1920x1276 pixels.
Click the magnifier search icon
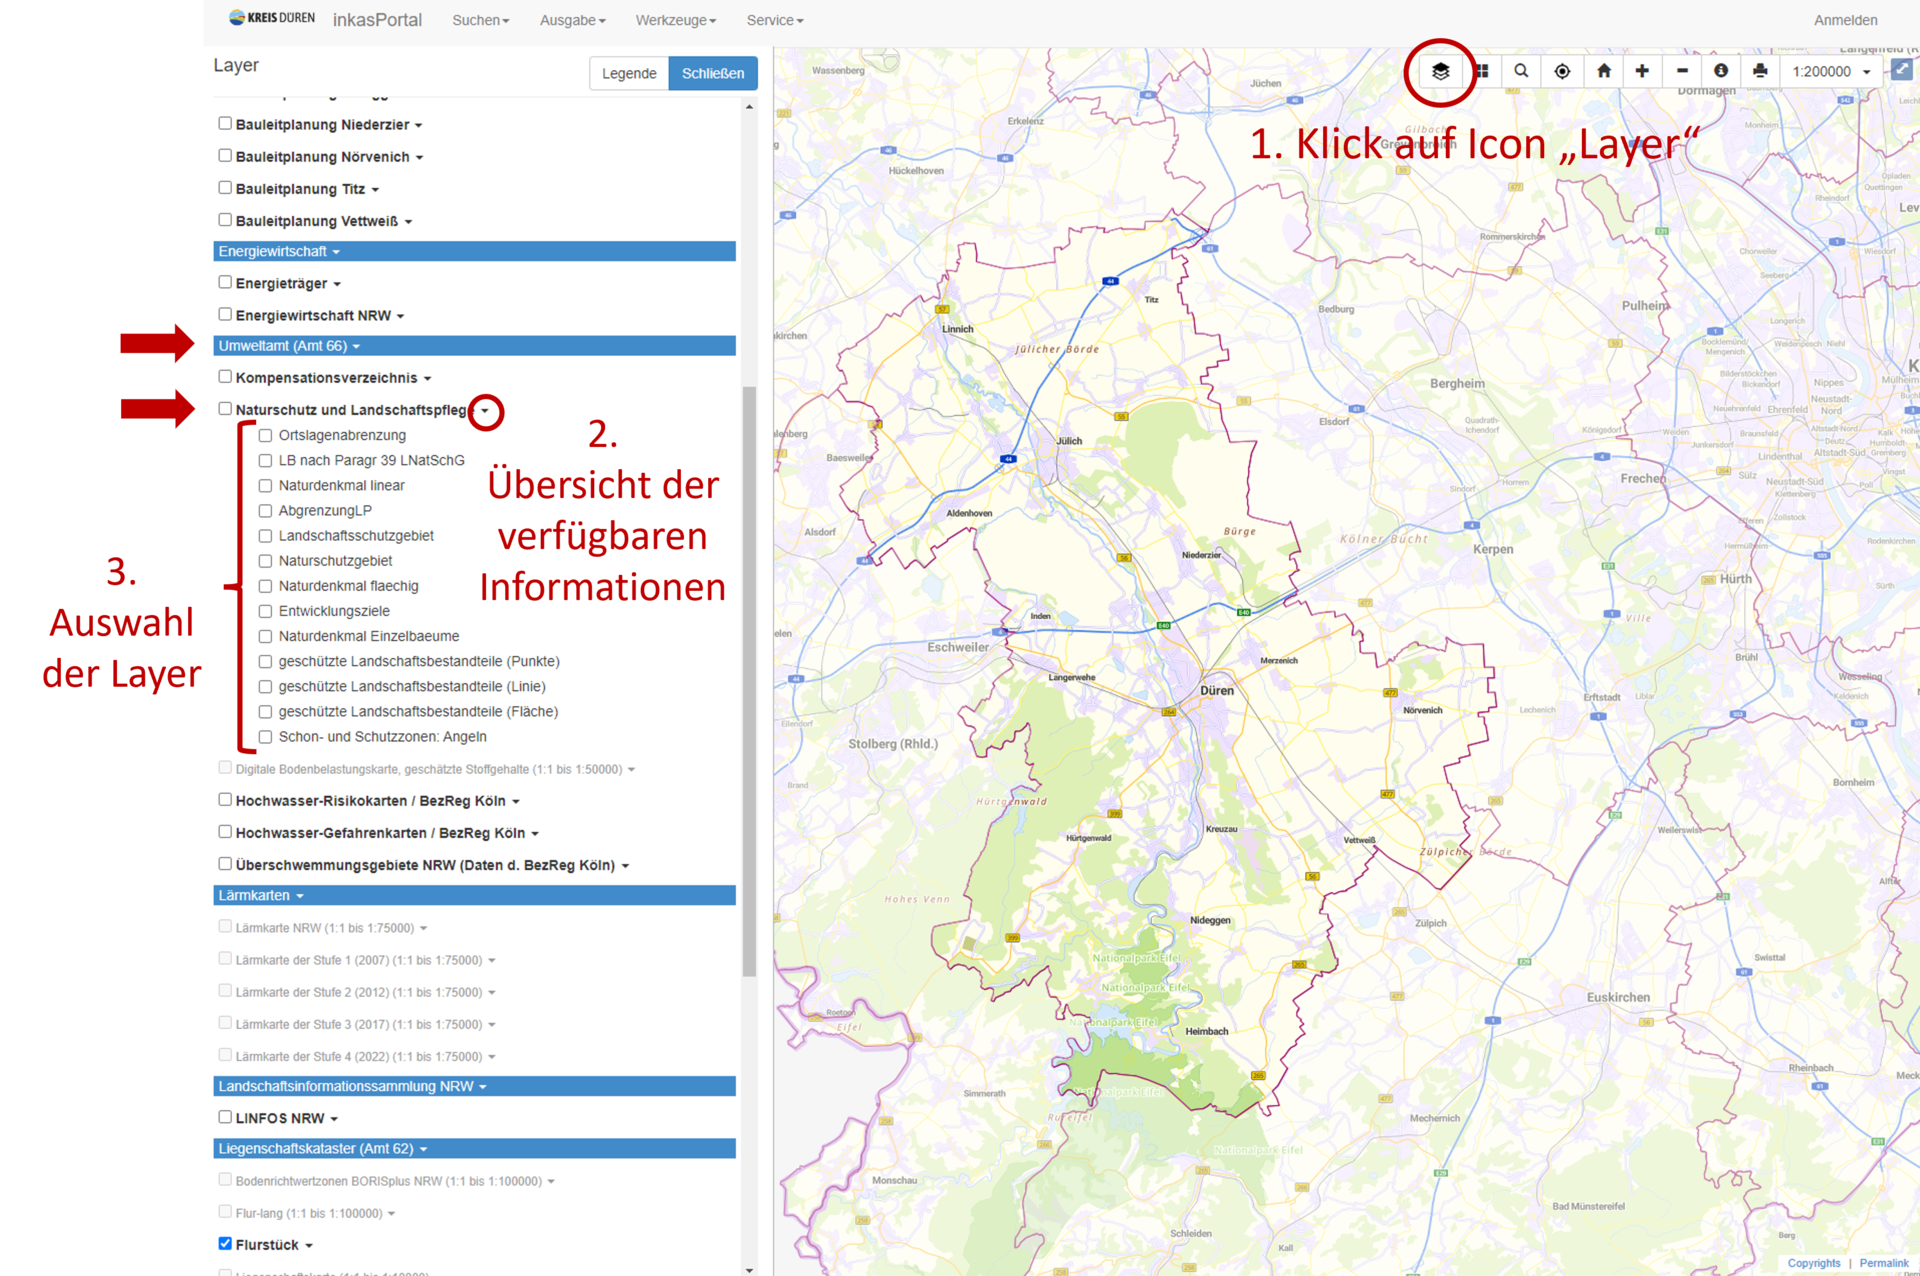[1521, 71]
